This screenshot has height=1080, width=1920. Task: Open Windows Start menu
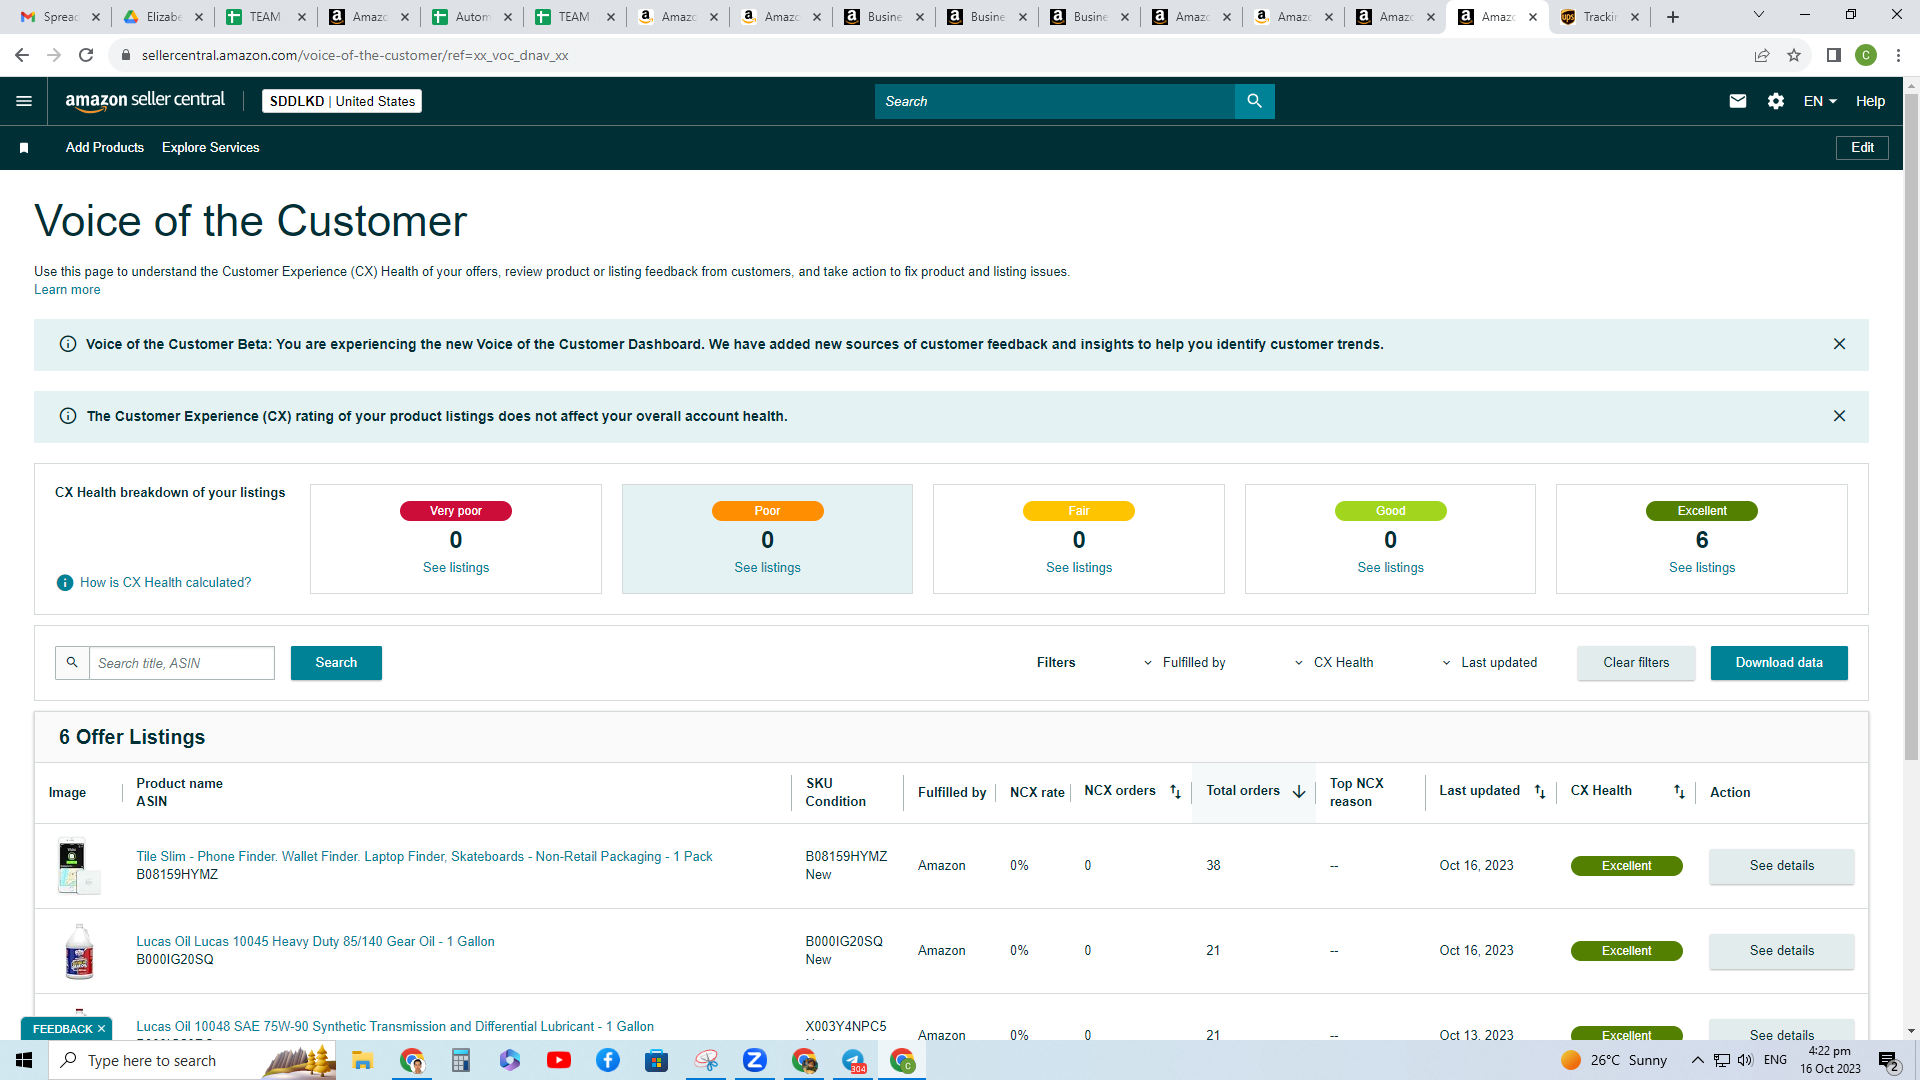[24, 1060]
